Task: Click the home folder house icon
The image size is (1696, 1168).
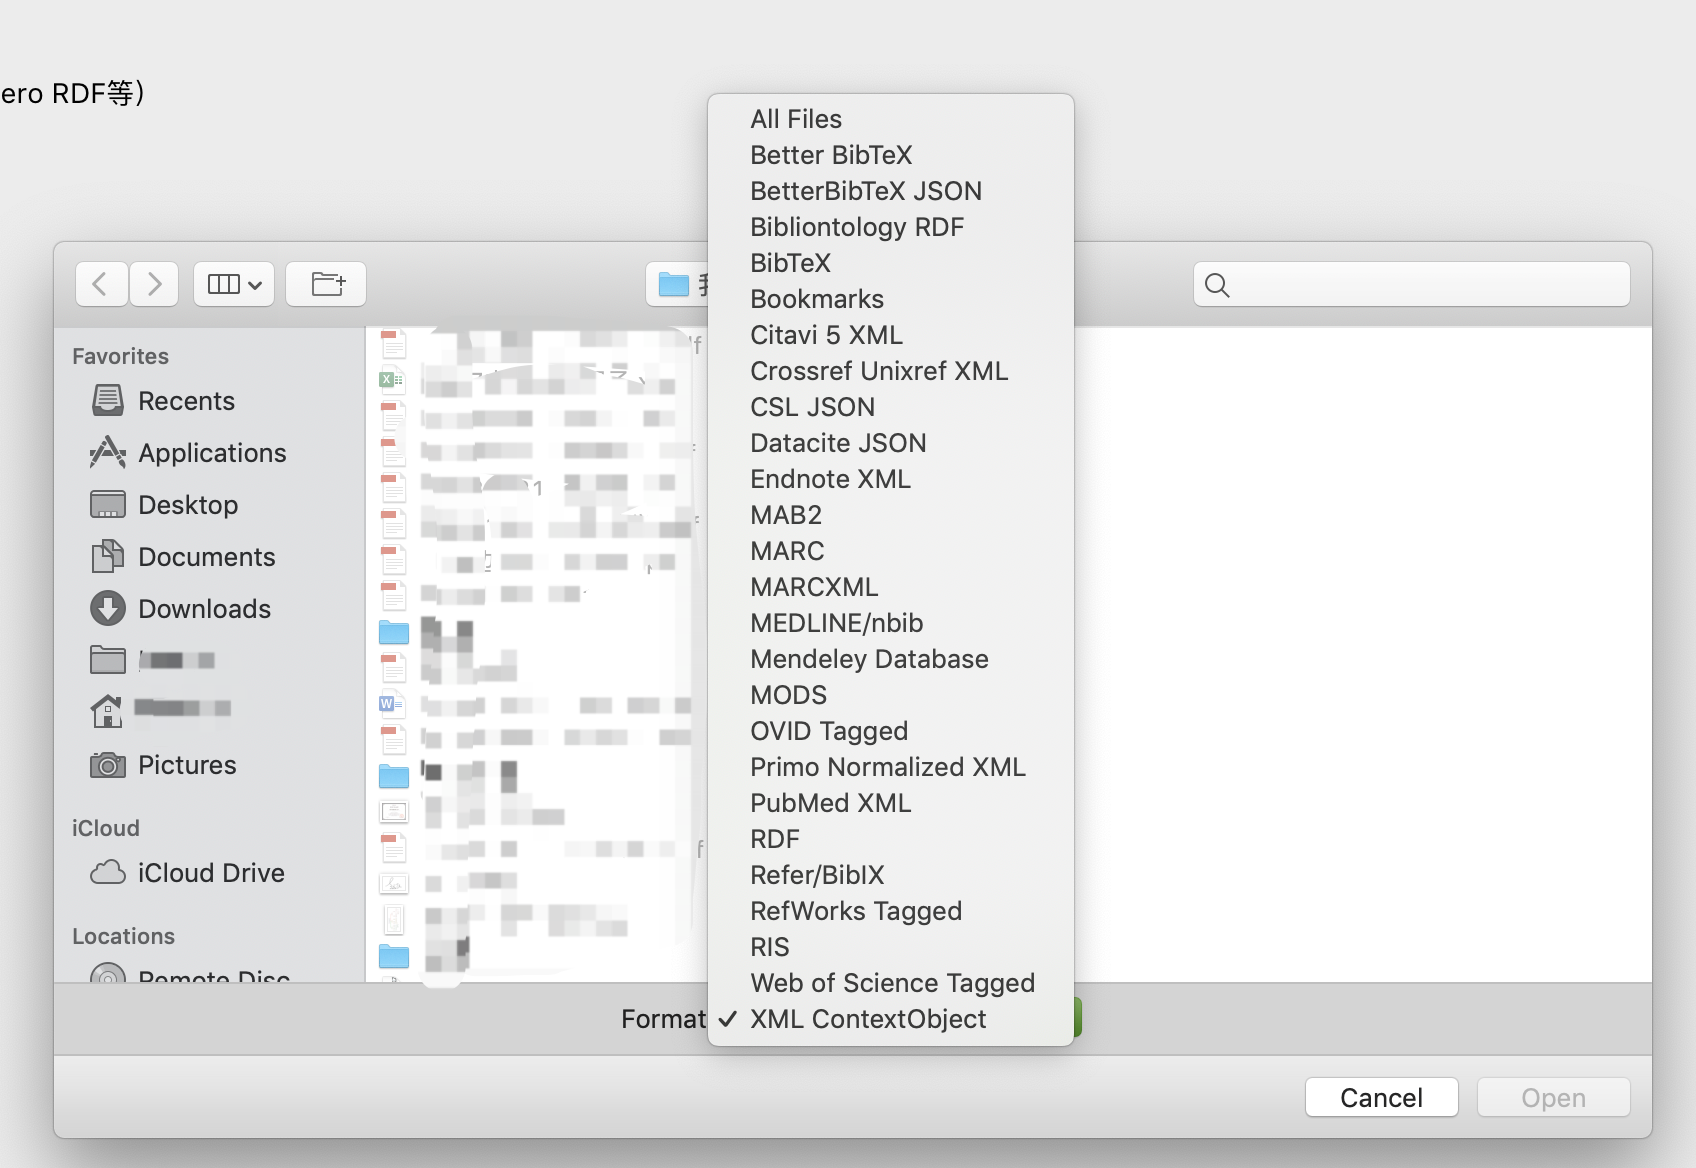Action: click(x=107, y=711)
